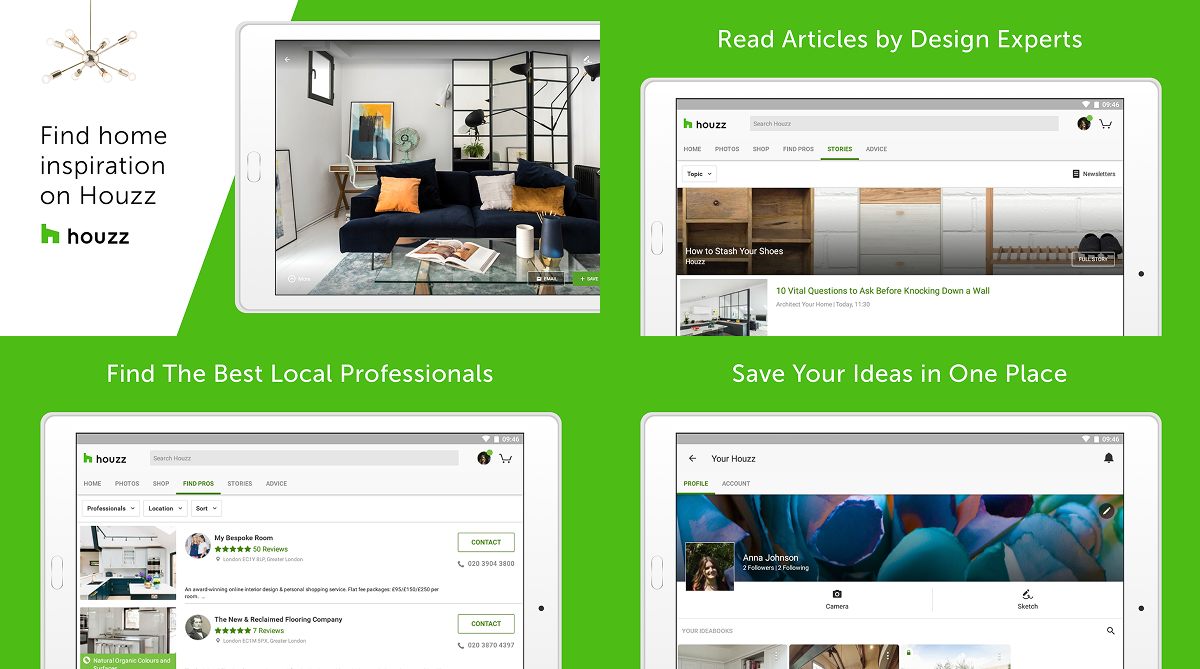Contact The New & Reclaimed Flooring Company
Image resolution: width=1200 pixels, height=669 pixels.
tap(486, 624)
